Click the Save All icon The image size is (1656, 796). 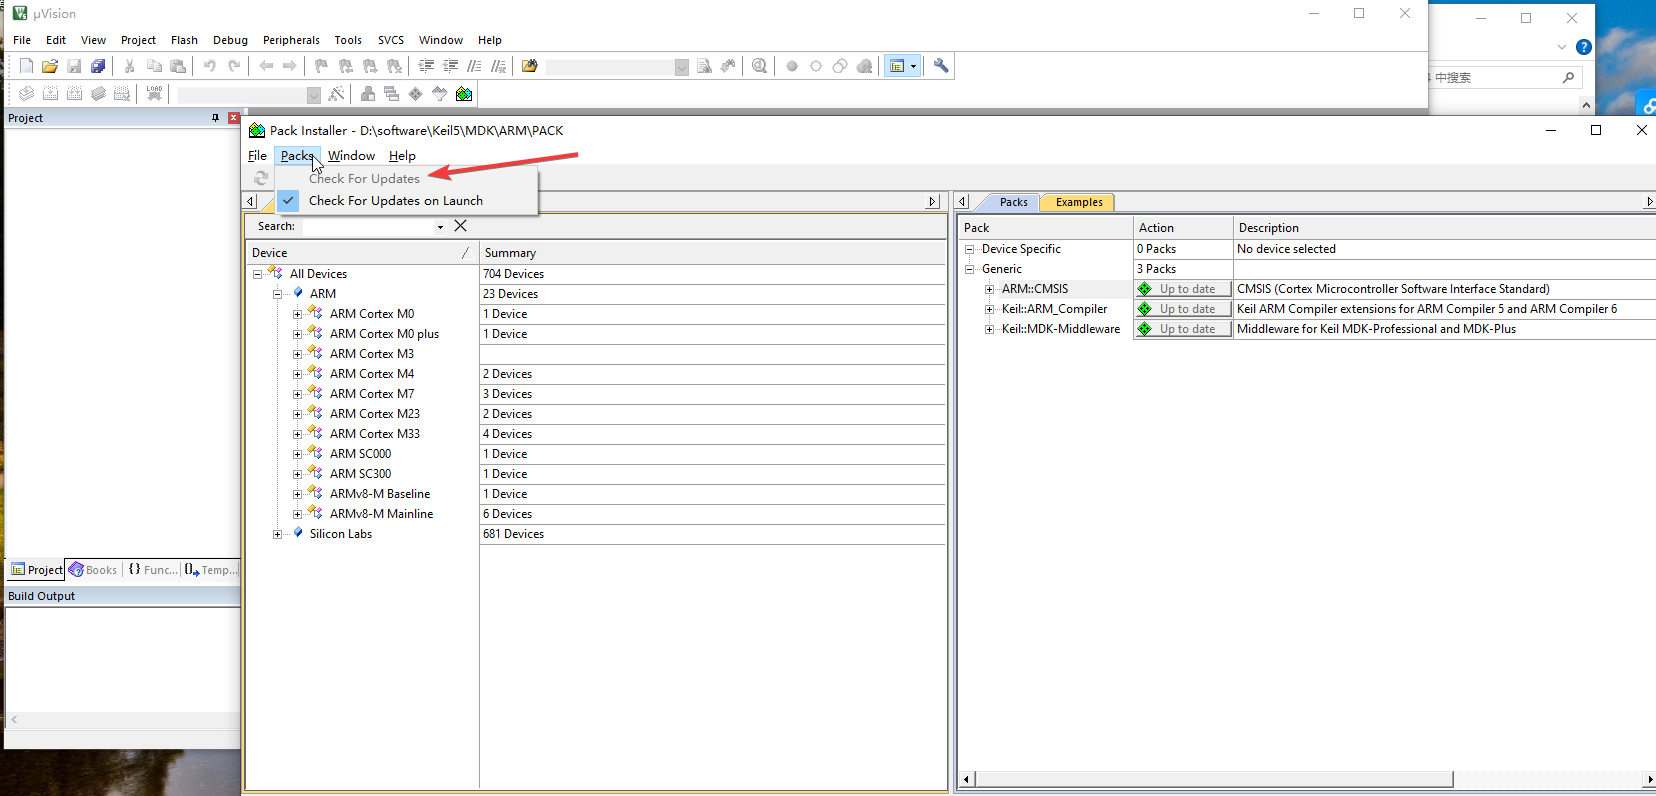pos(98,66)
